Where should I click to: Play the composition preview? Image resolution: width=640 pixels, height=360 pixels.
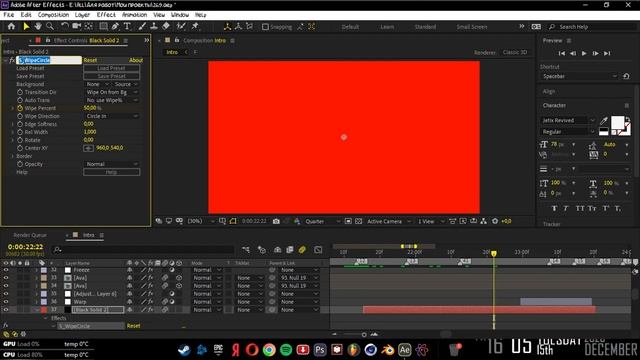click(584, 53)
